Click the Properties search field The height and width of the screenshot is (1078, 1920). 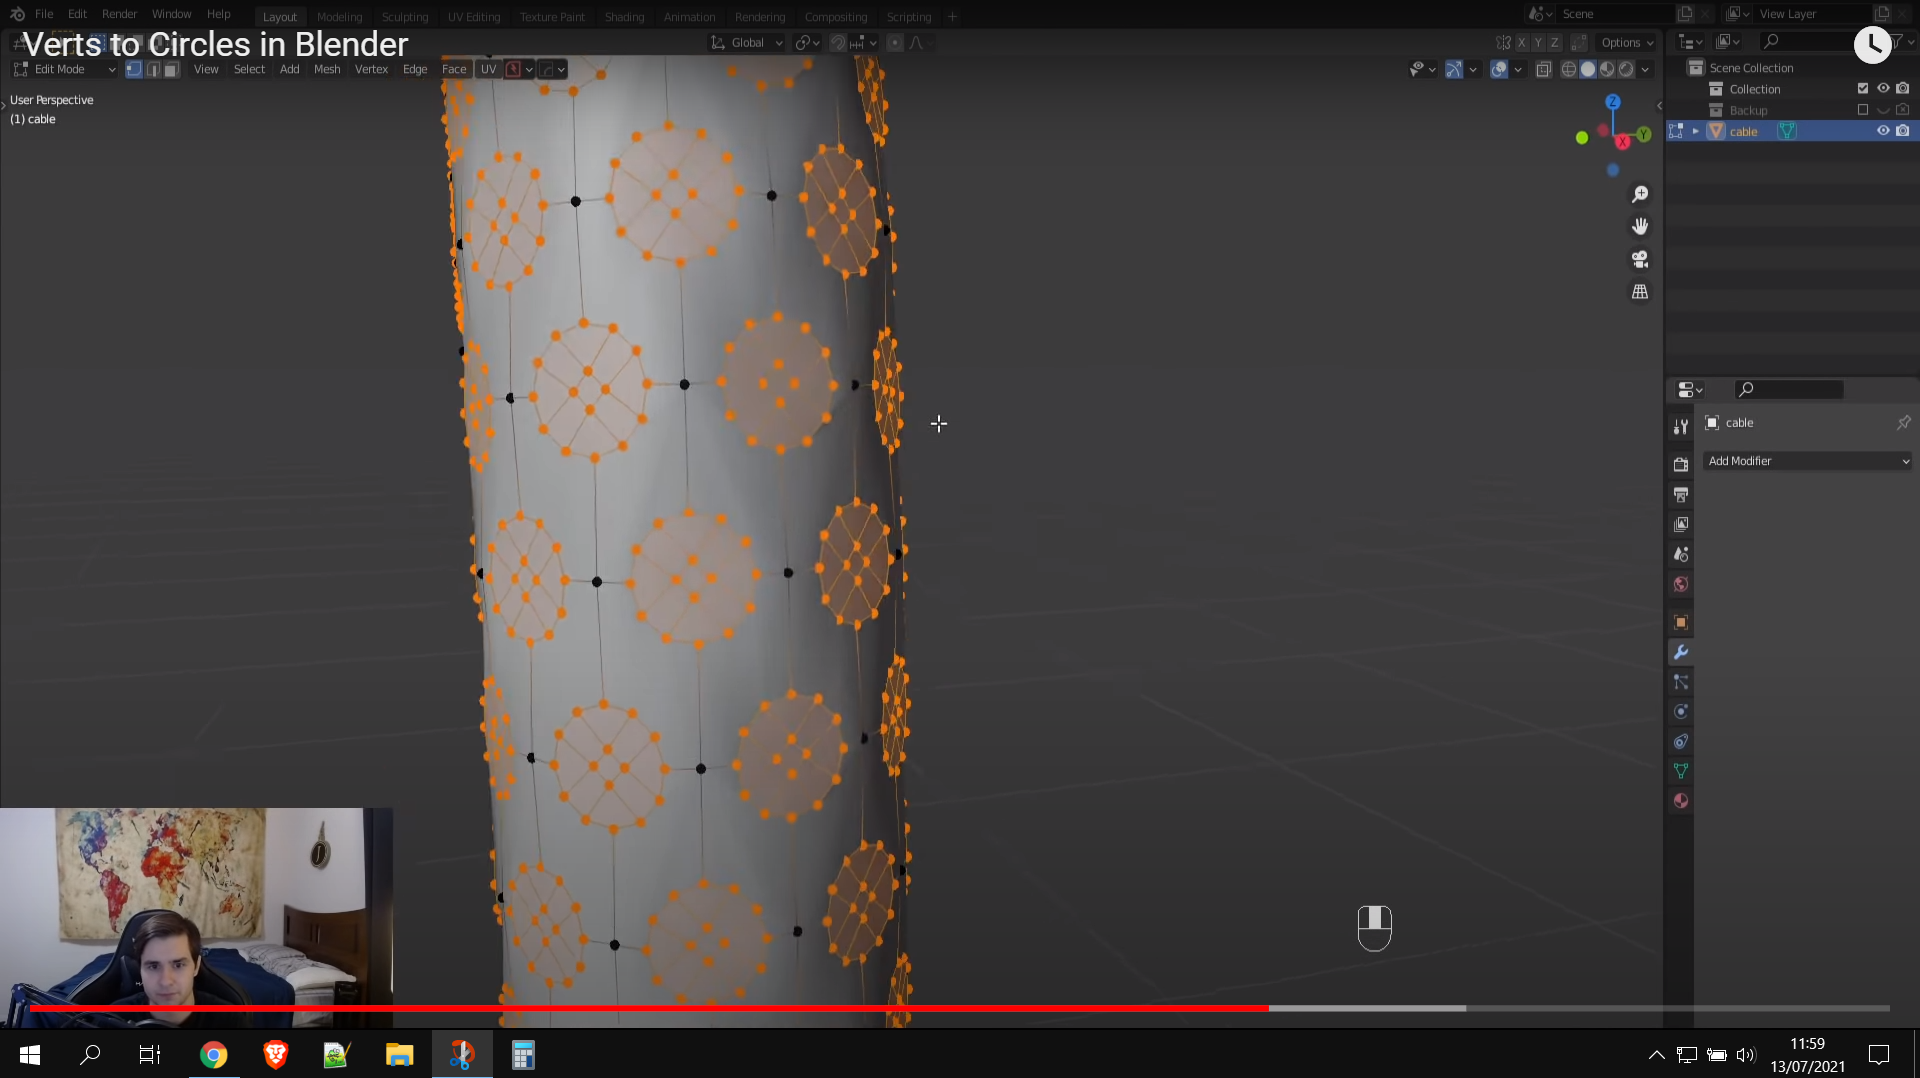[1789, 390]
